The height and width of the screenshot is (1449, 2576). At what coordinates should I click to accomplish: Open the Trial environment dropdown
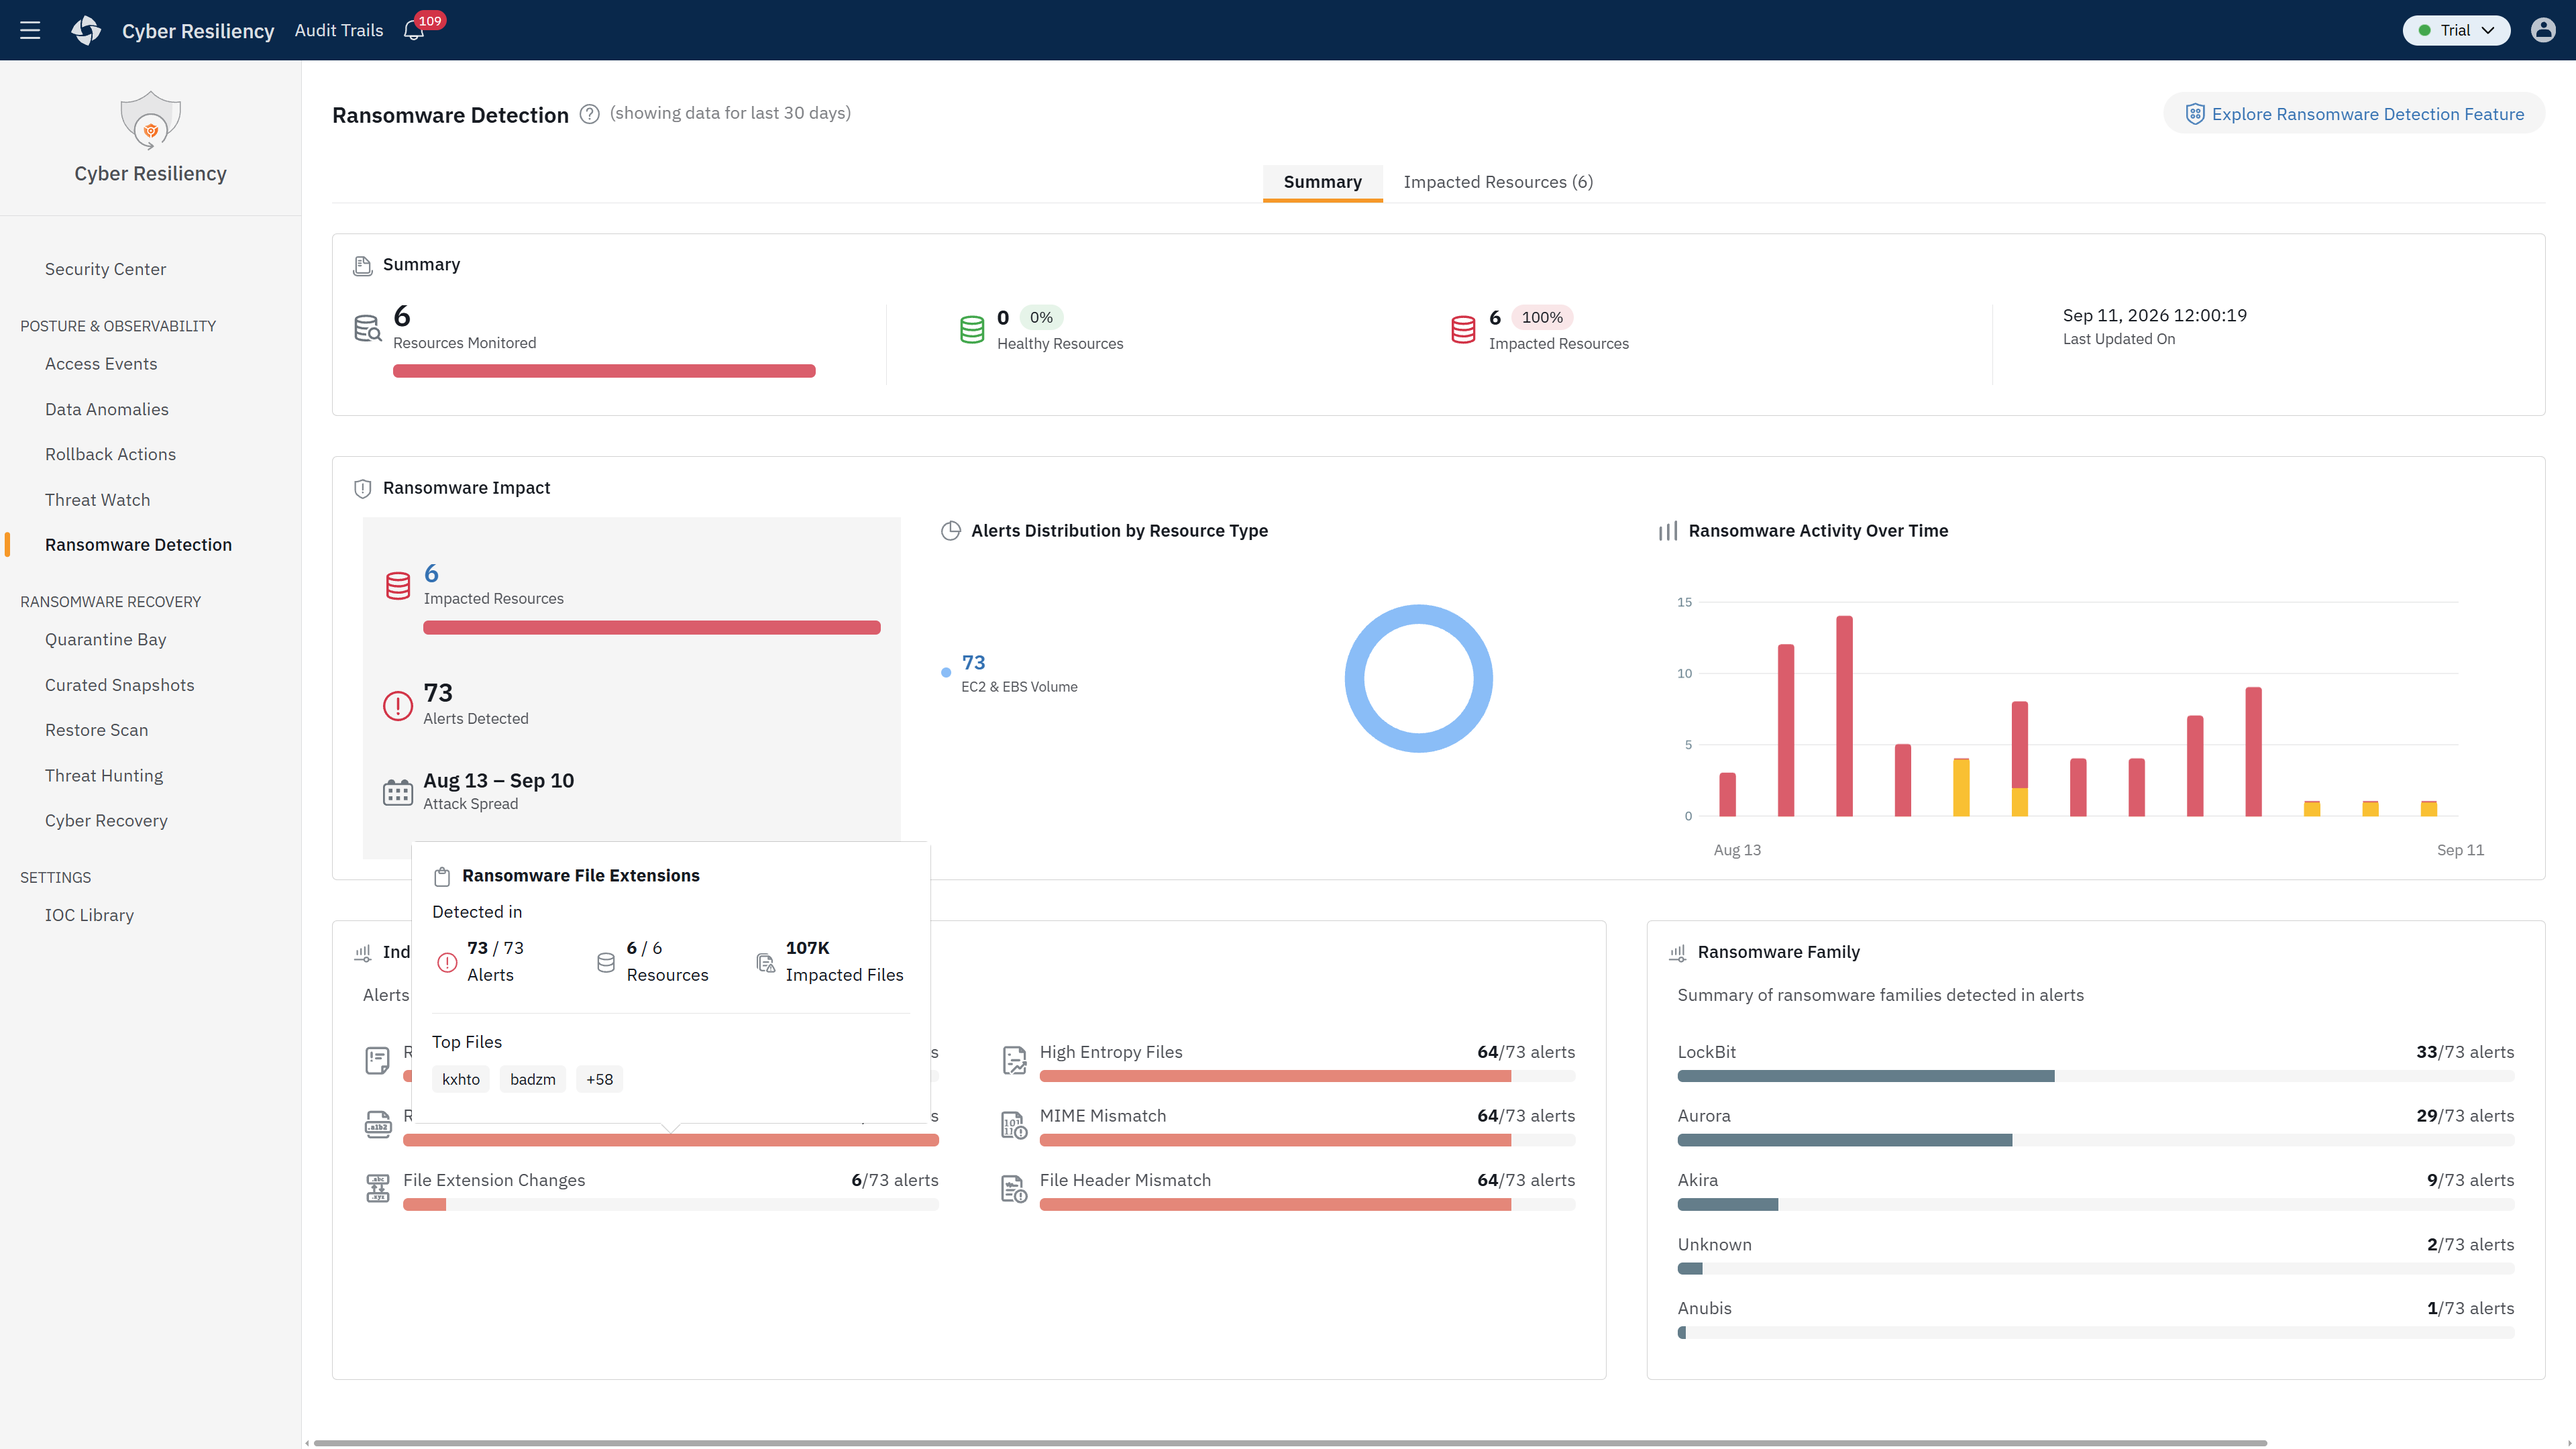click(2456, 30)
